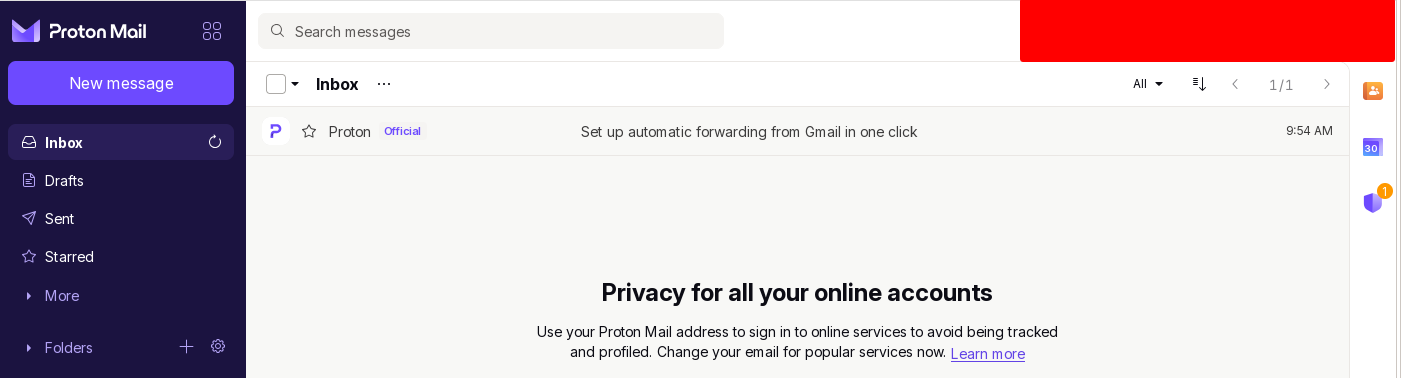
Task: Open the All filter dropdown
Action: tap(1148, 84)
